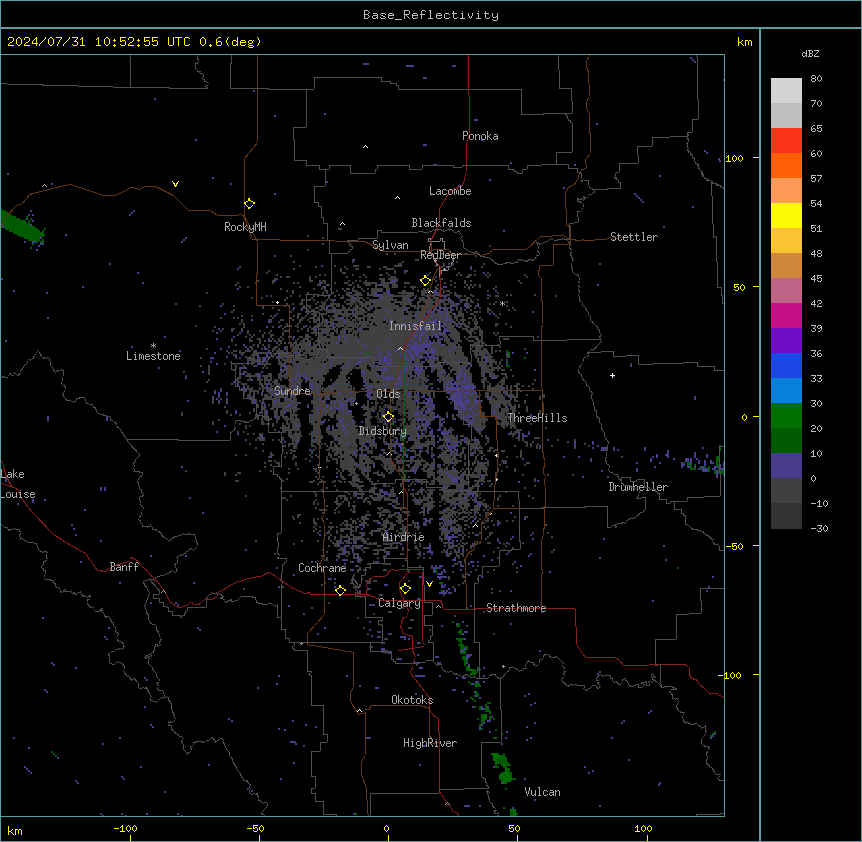Pick the yellow 54–51 dBZ legend swatch
This screenshot has width=862, height=842.
786,215
